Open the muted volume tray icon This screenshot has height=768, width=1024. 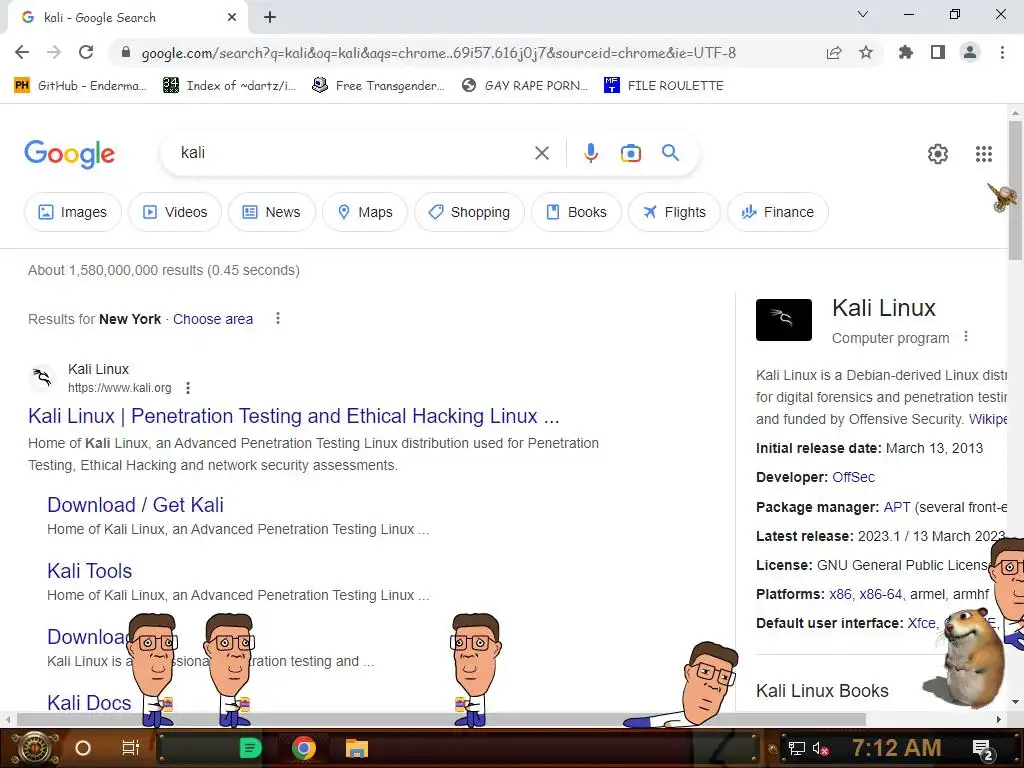pos(820,748)
